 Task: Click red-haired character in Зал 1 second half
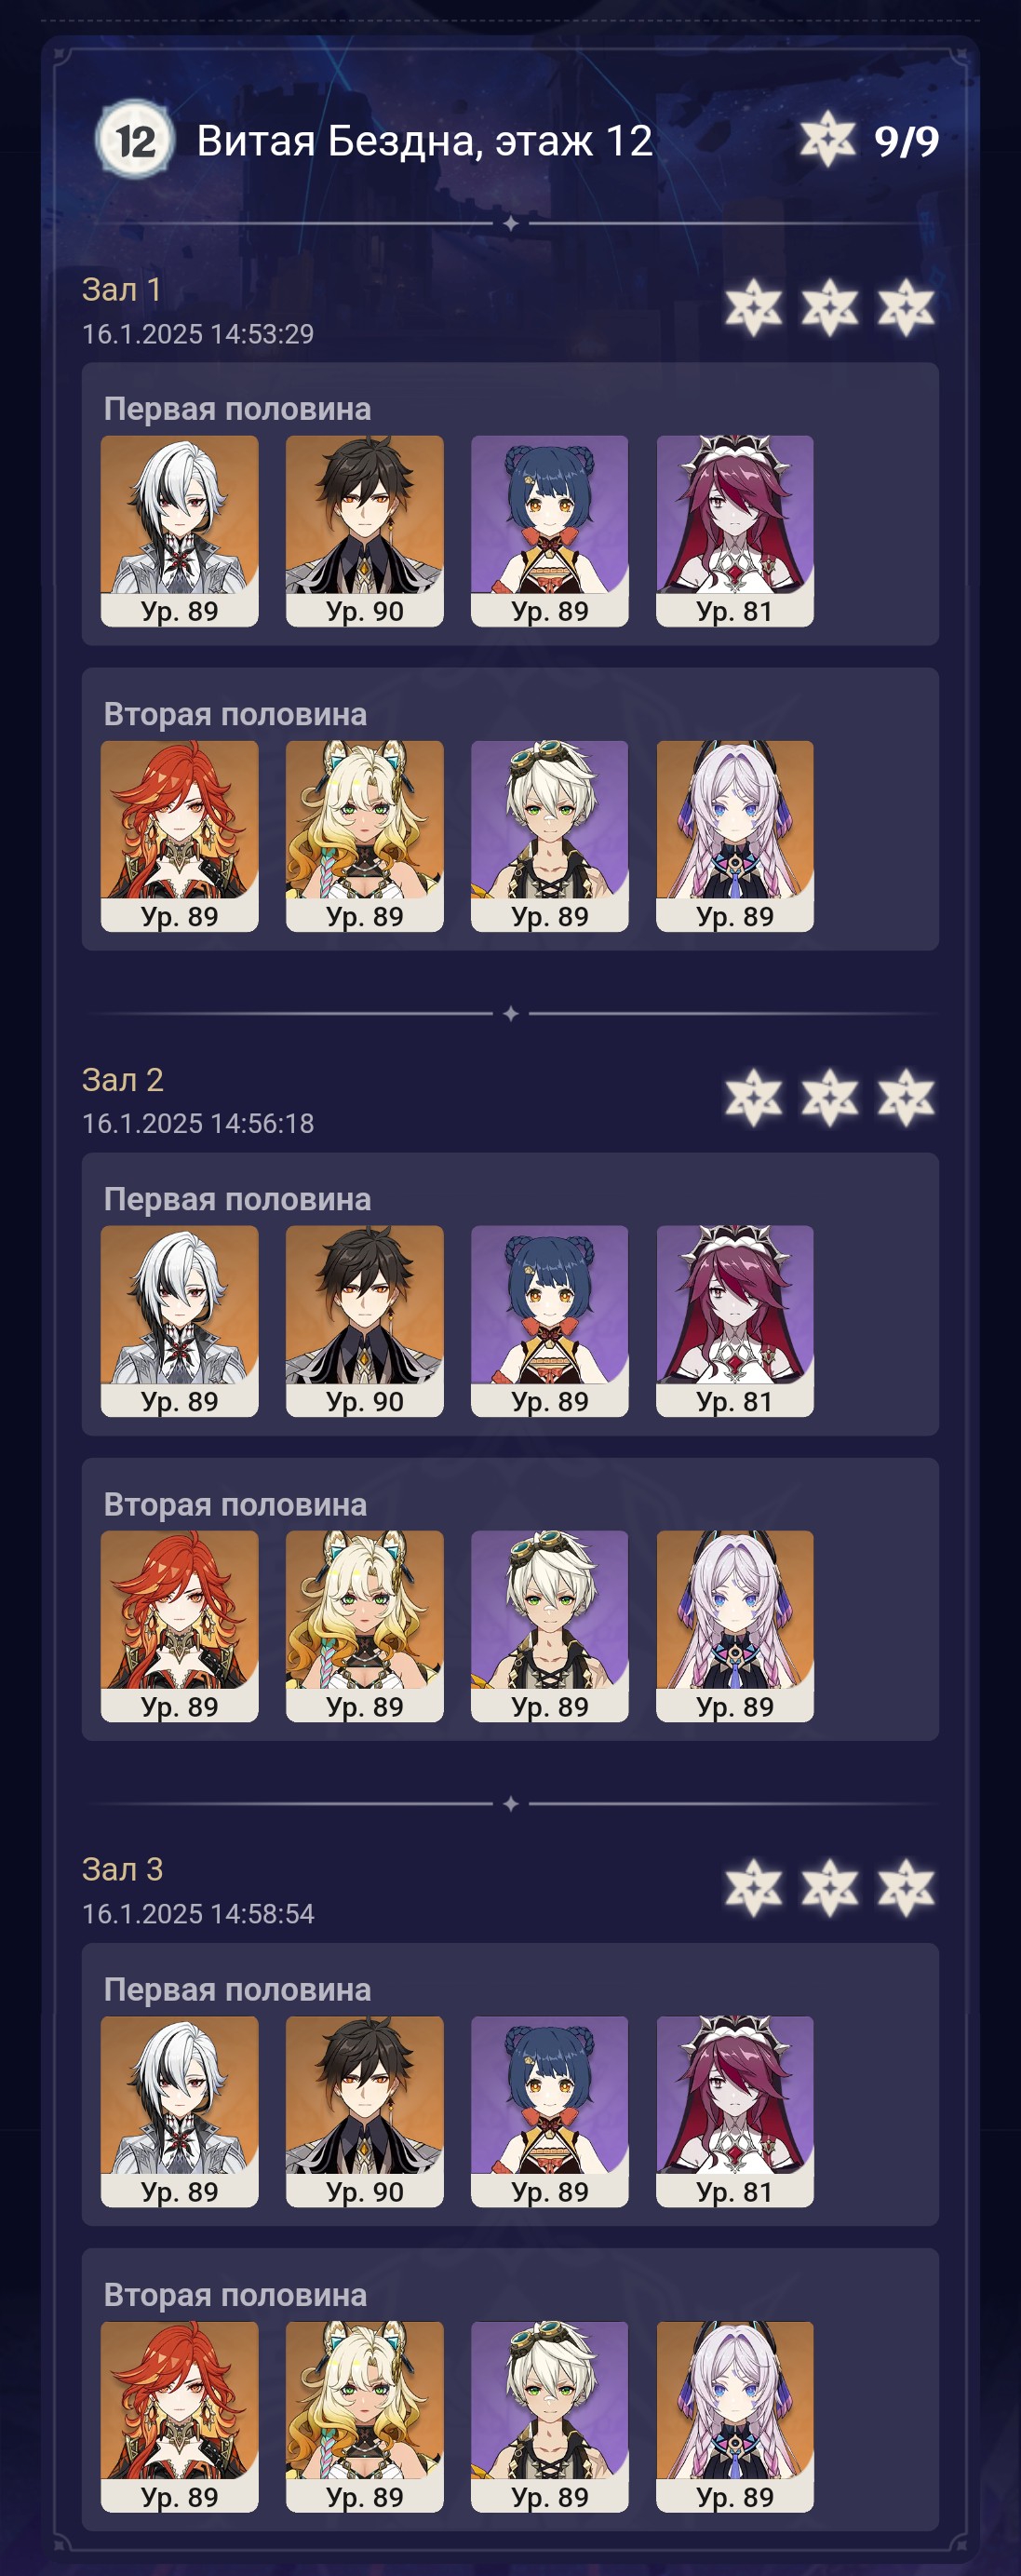[180, 836]
